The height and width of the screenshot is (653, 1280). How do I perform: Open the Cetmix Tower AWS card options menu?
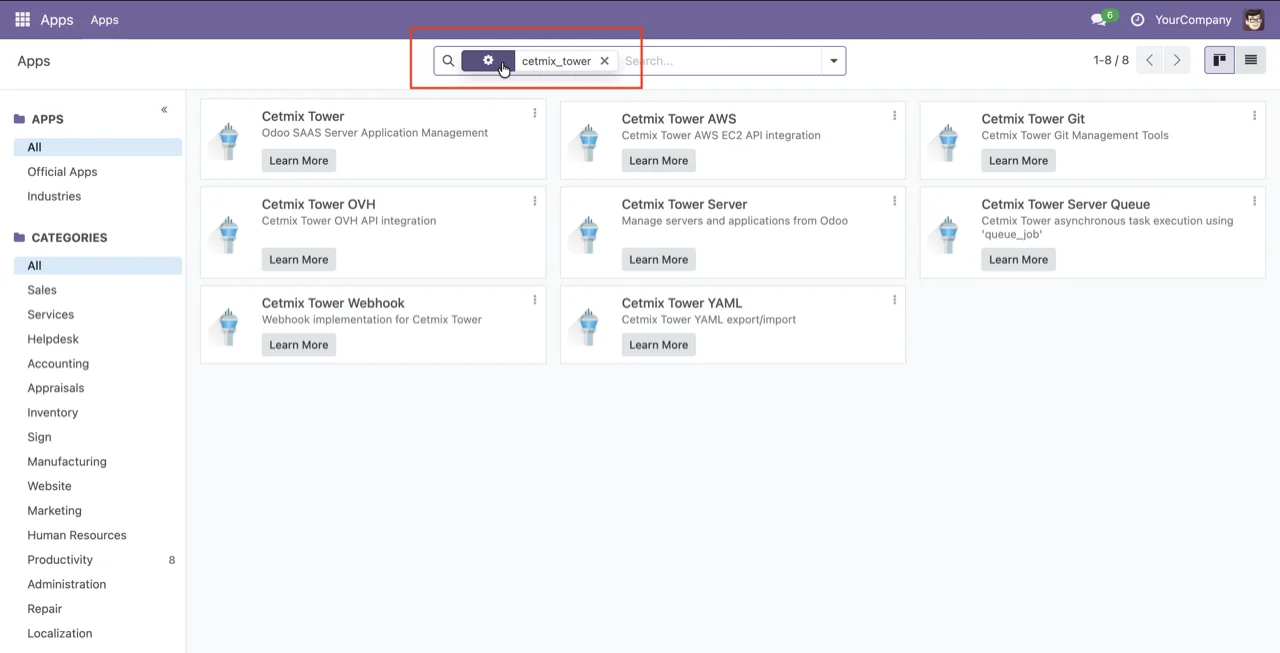pyautogui.click(x=894, y=115)
